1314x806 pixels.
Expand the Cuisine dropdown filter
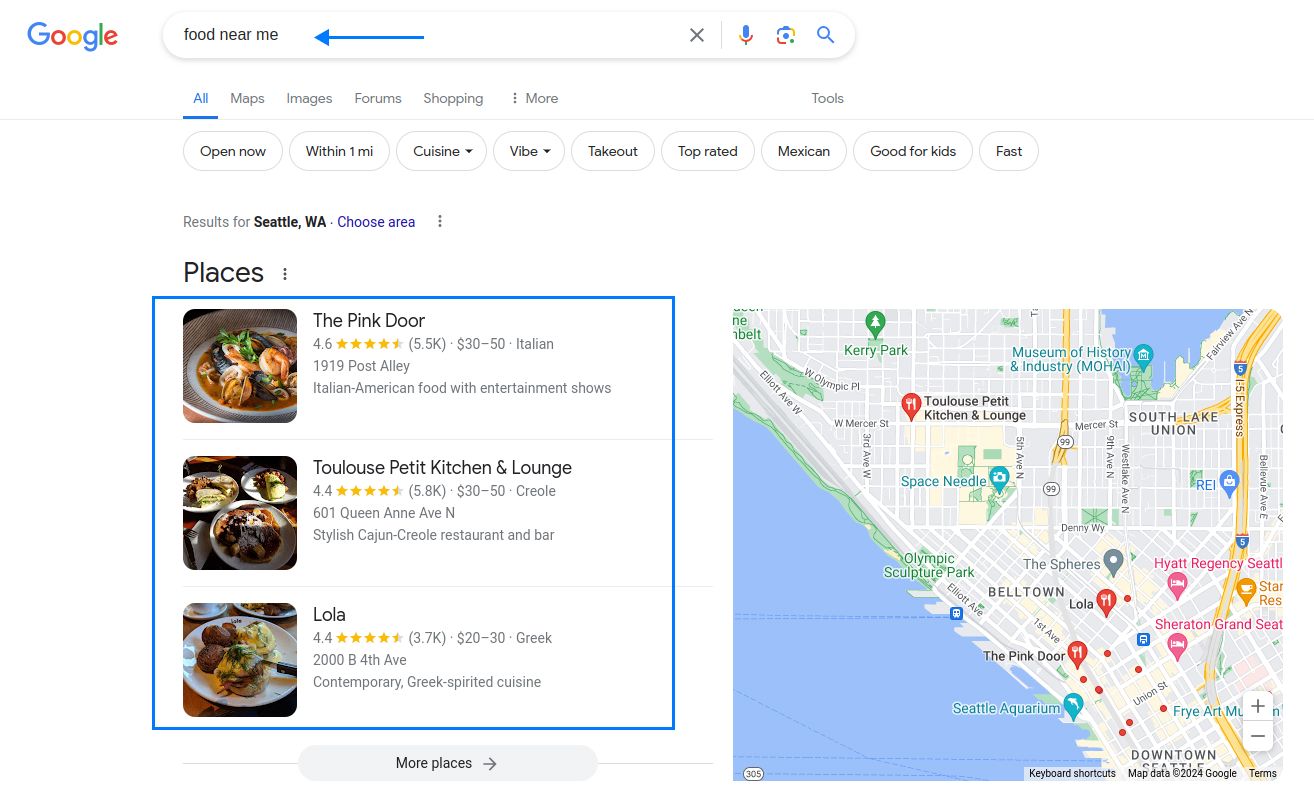pyautogui.click(x=442, y=151)
